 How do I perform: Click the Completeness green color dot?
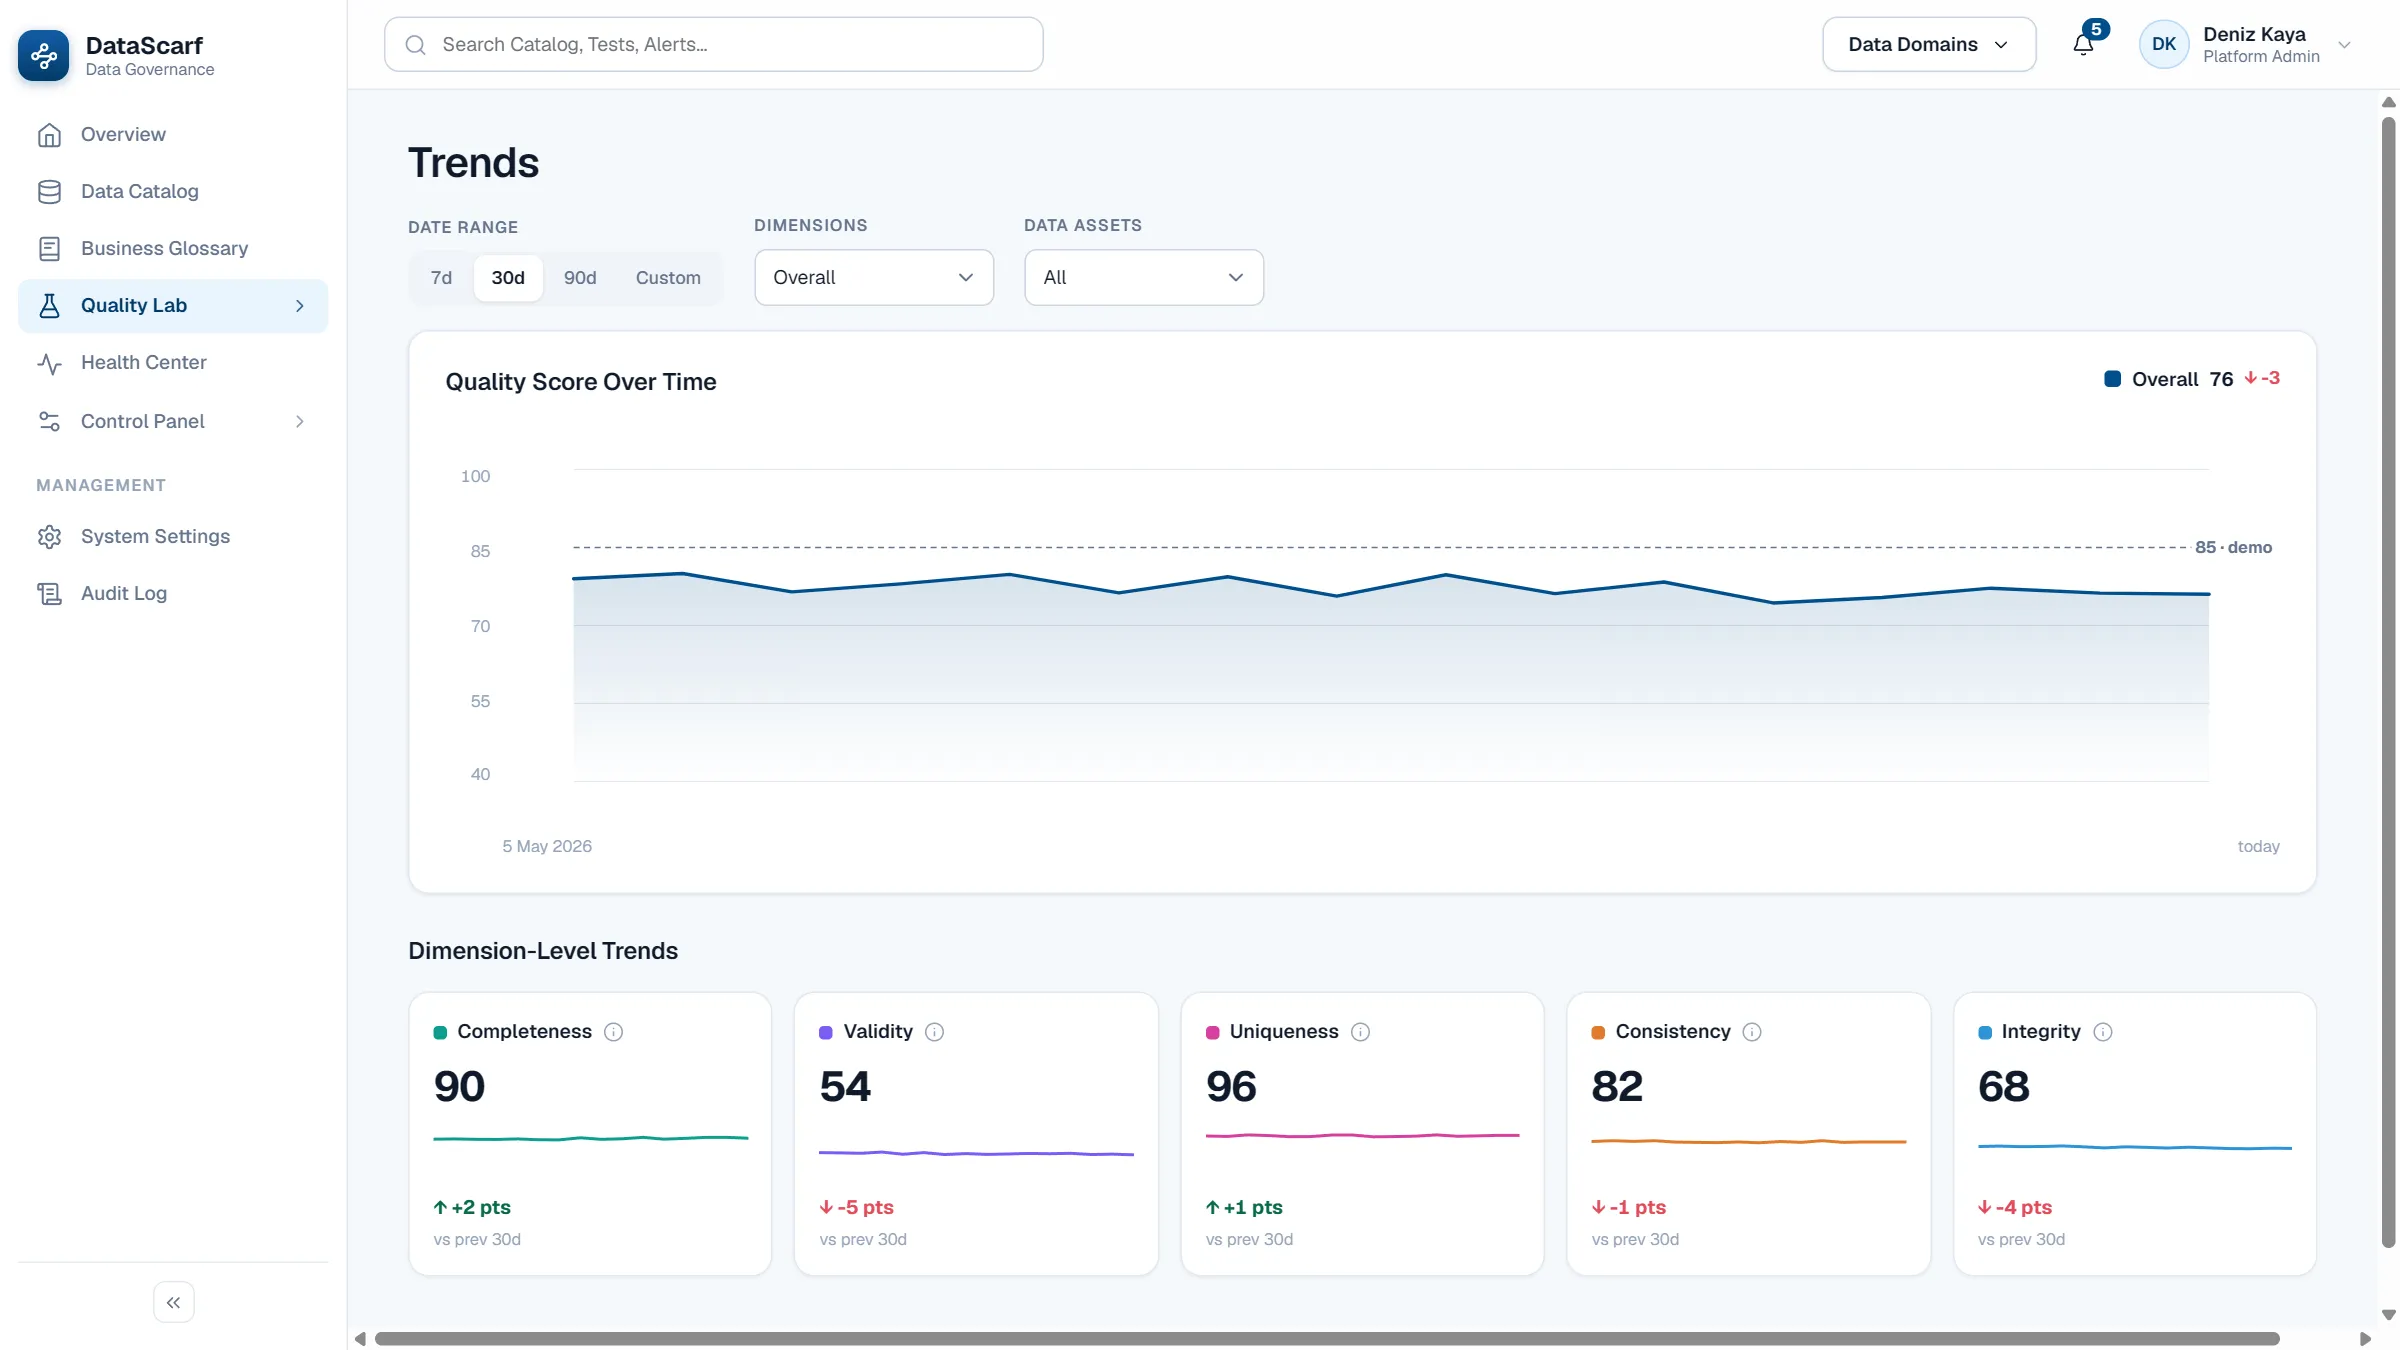click(x=440, y=1033)
